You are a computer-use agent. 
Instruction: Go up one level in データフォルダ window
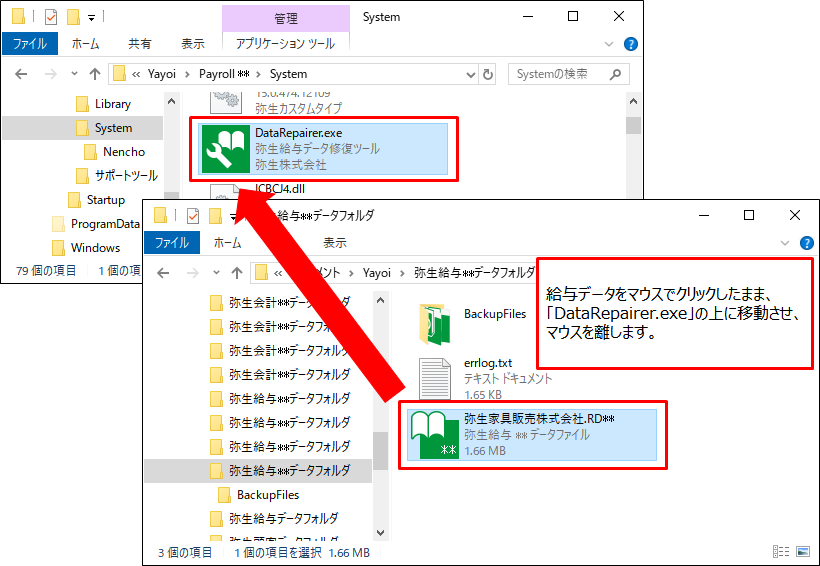(x=237, y=273)
